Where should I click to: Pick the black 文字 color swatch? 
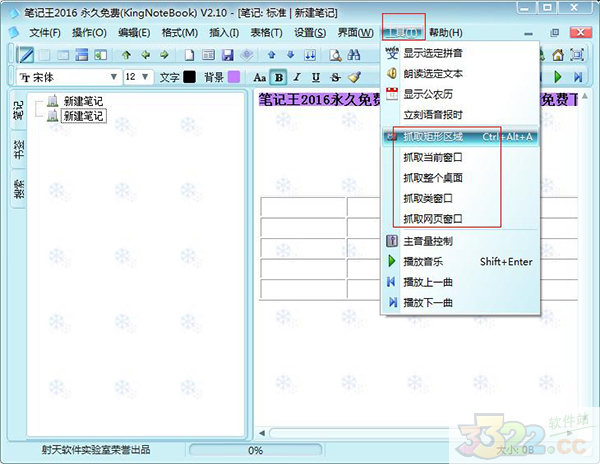click(x=189, y=77)
